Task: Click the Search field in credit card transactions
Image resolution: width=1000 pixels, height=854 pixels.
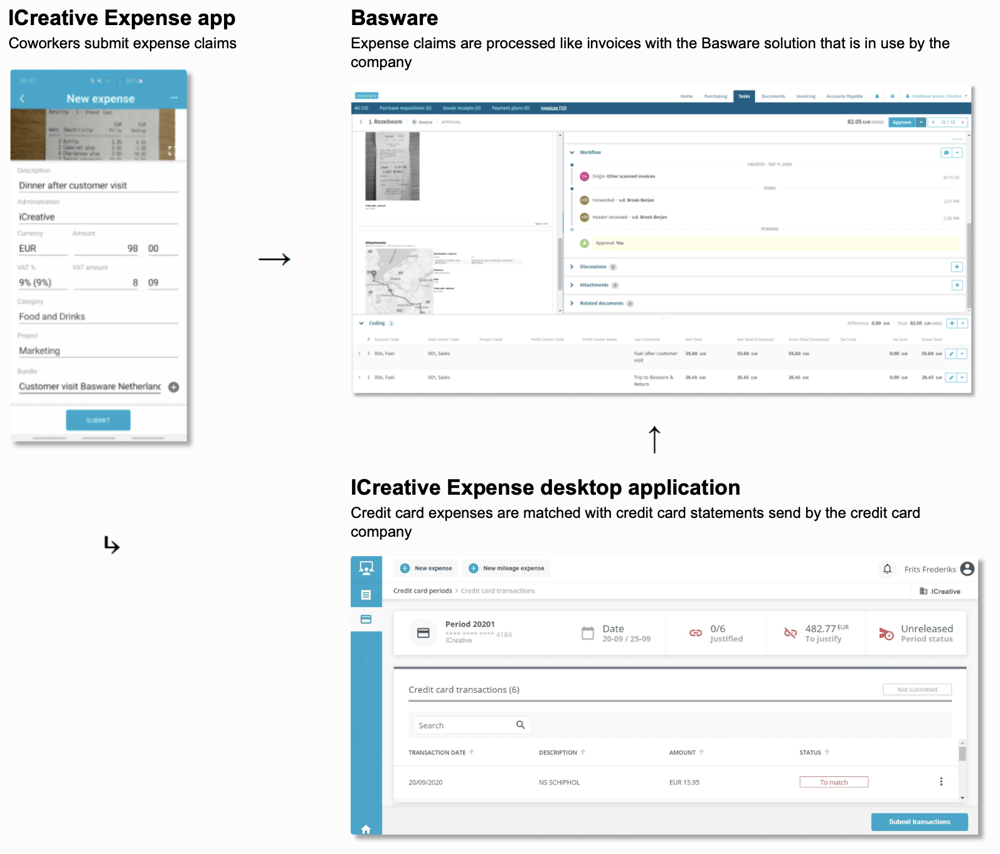Action: tap(471, 725)
